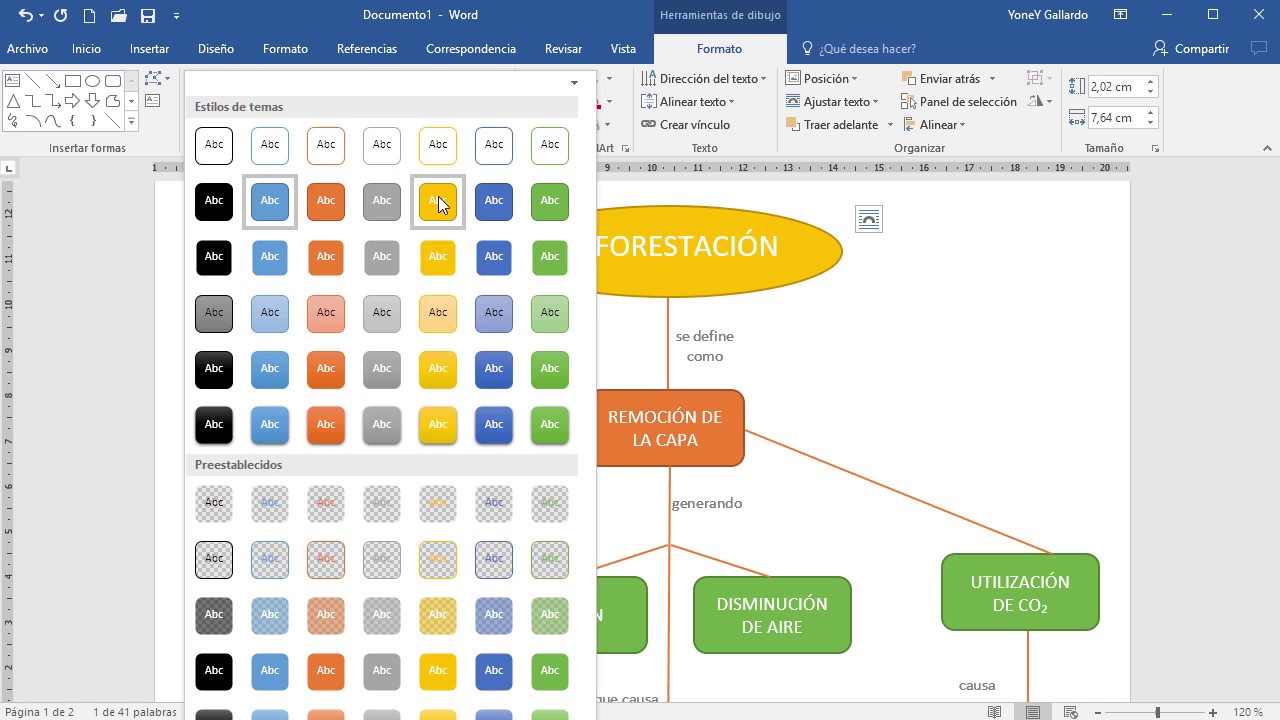Click Enviar atrás button
This screenshot has height=720, width=1280.
click(942, 78)
